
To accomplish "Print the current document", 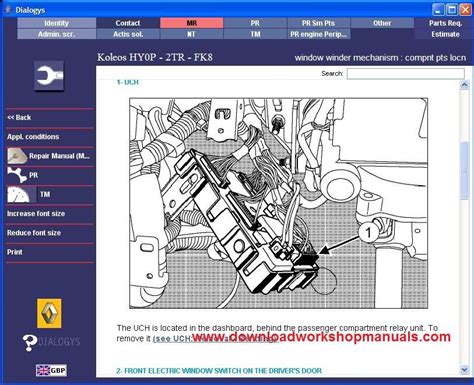I will [x=15, y=252].
